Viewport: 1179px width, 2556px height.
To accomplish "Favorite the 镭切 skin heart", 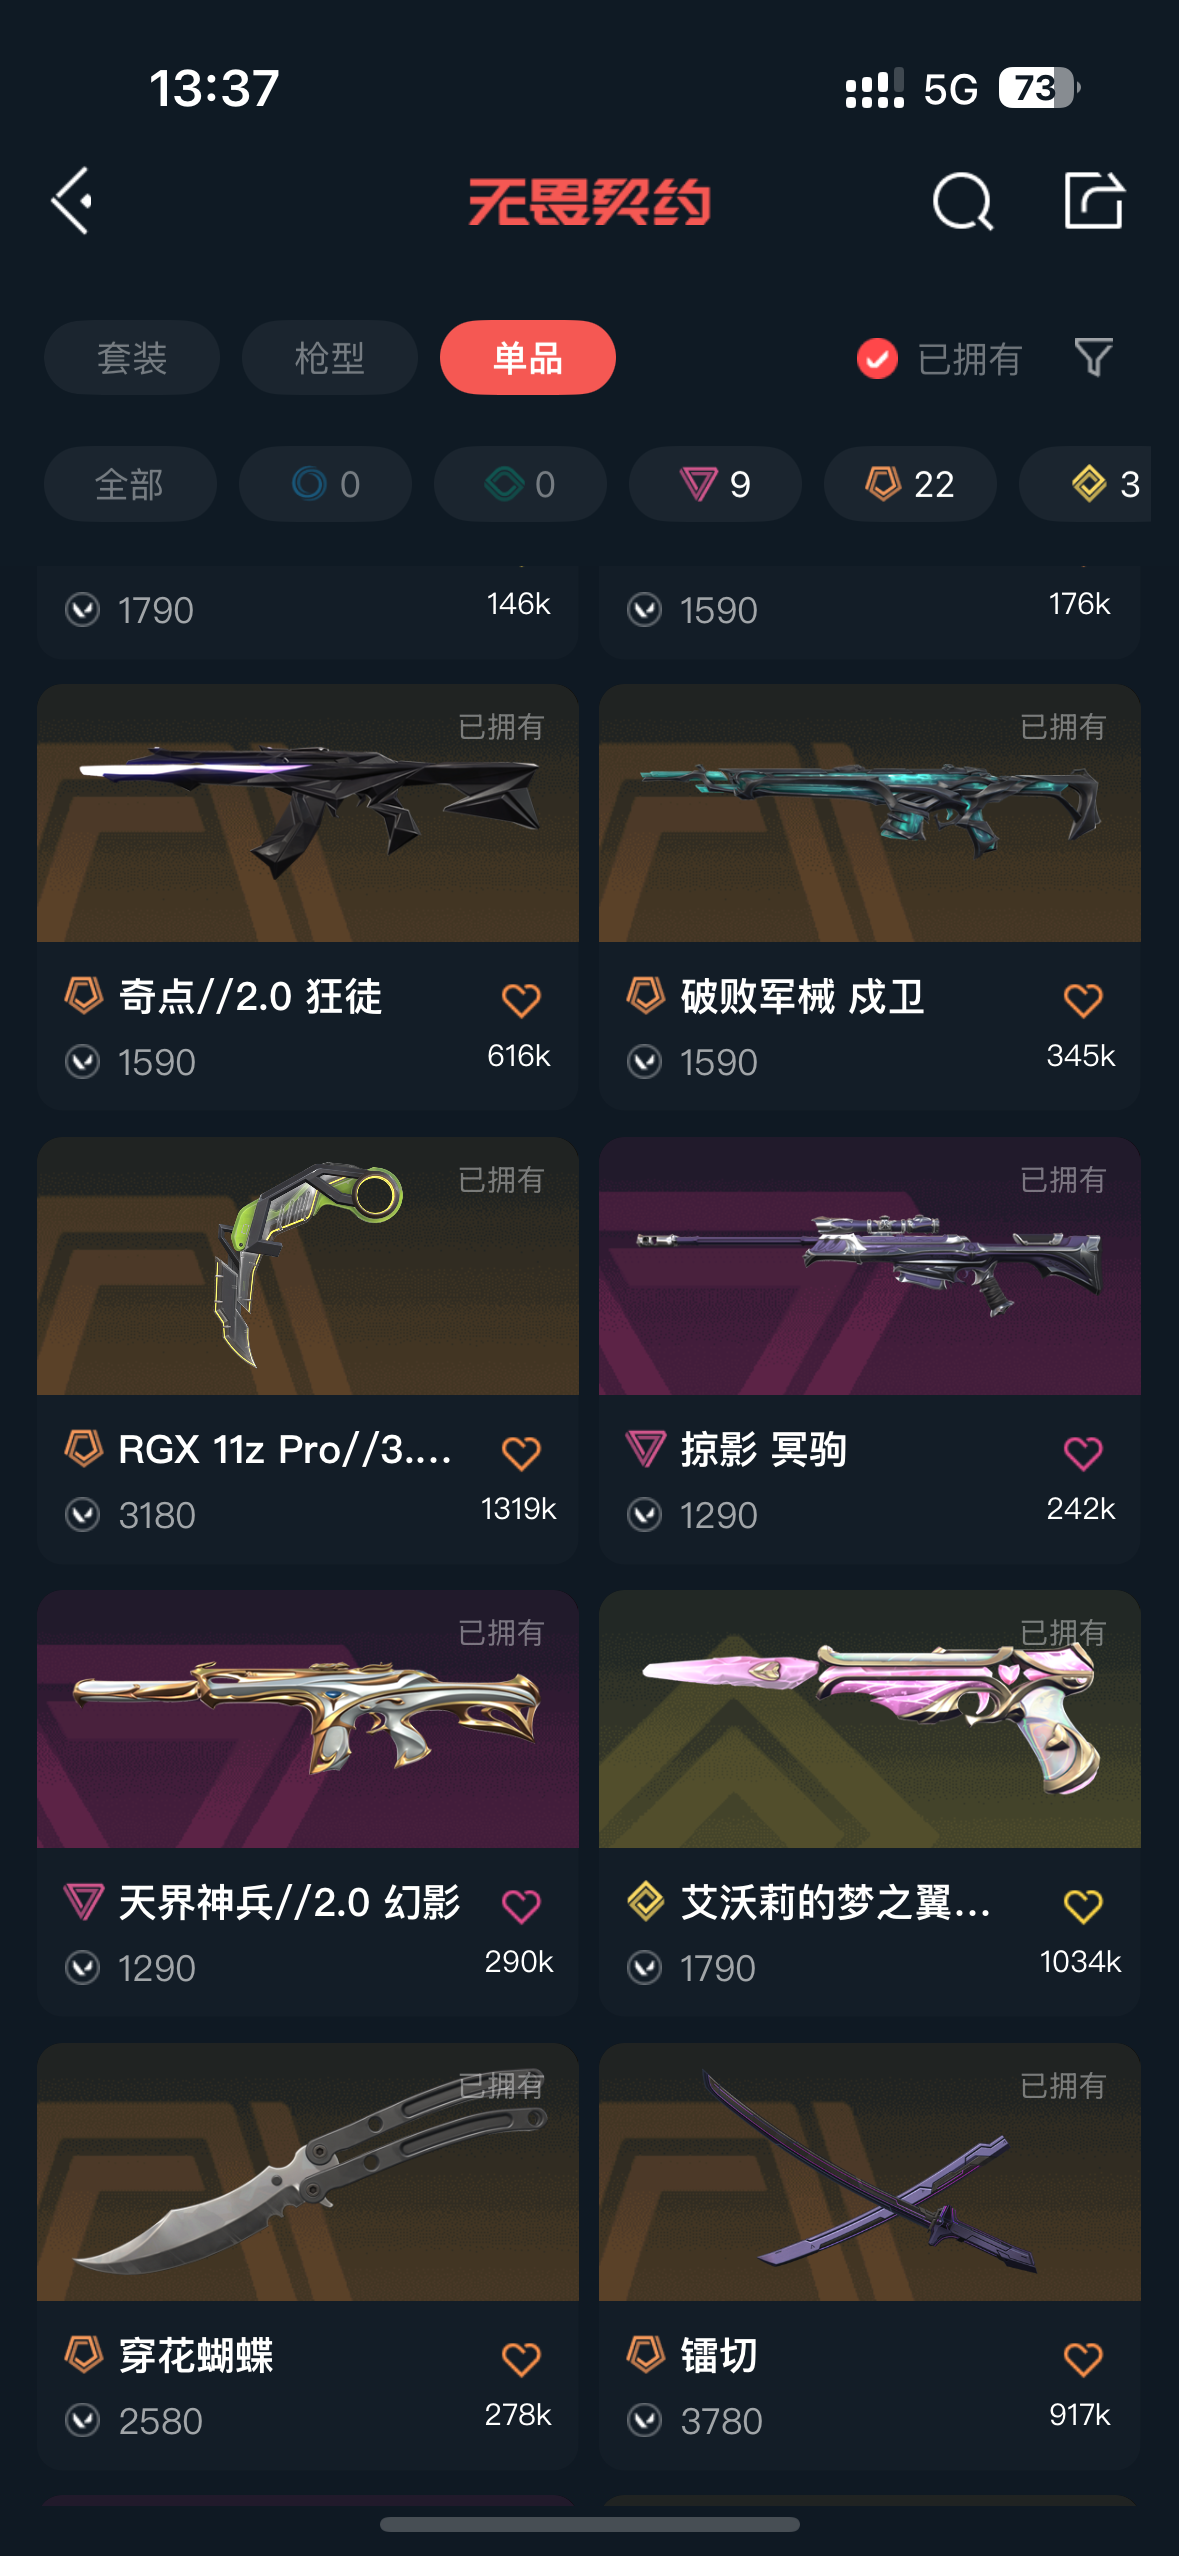I will pyautogui.click(x=1083, y=2359).
